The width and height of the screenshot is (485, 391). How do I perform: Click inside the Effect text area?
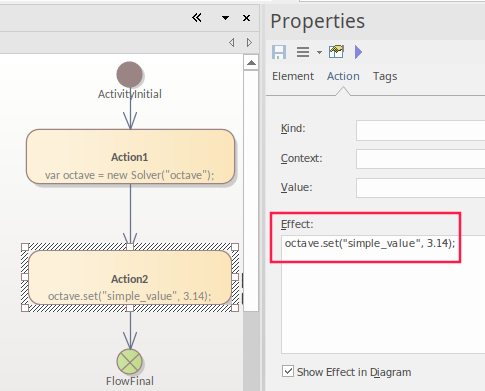click(x=383, y=294)
